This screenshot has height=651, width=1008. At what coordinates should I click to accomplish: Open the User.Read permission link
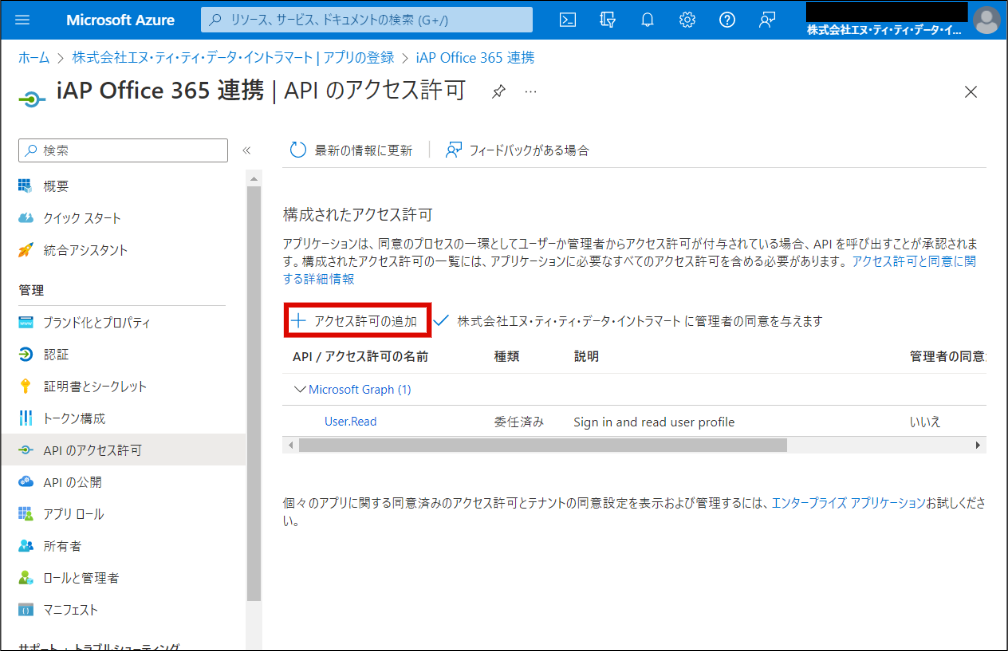coord(350,422)
